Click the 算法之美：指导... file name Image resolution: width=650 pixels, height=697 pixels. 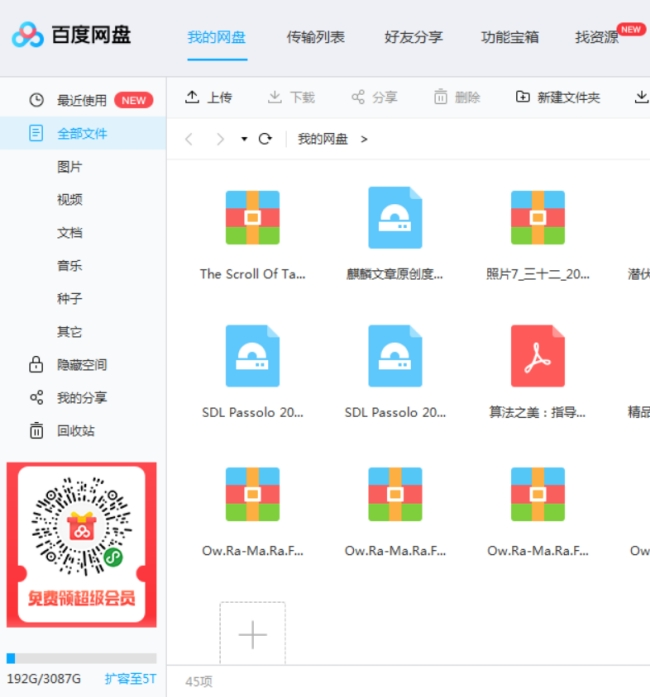click(x=538, y=413)
